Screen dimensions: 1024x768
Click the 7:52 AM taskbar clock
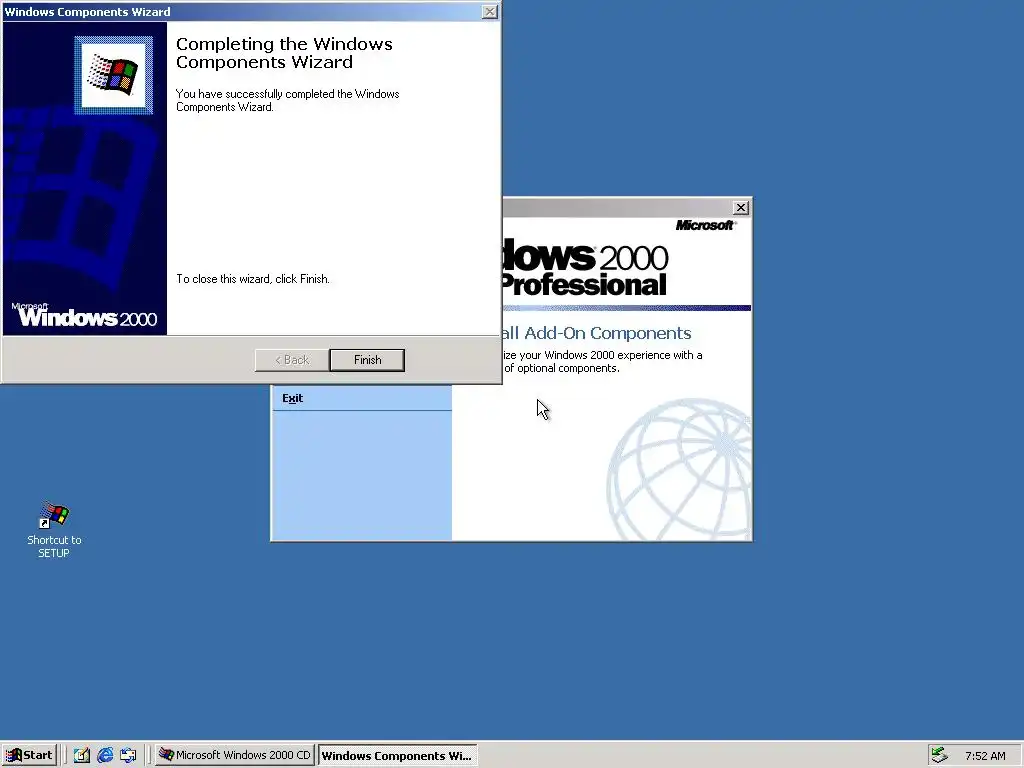(x=985, y=756)
